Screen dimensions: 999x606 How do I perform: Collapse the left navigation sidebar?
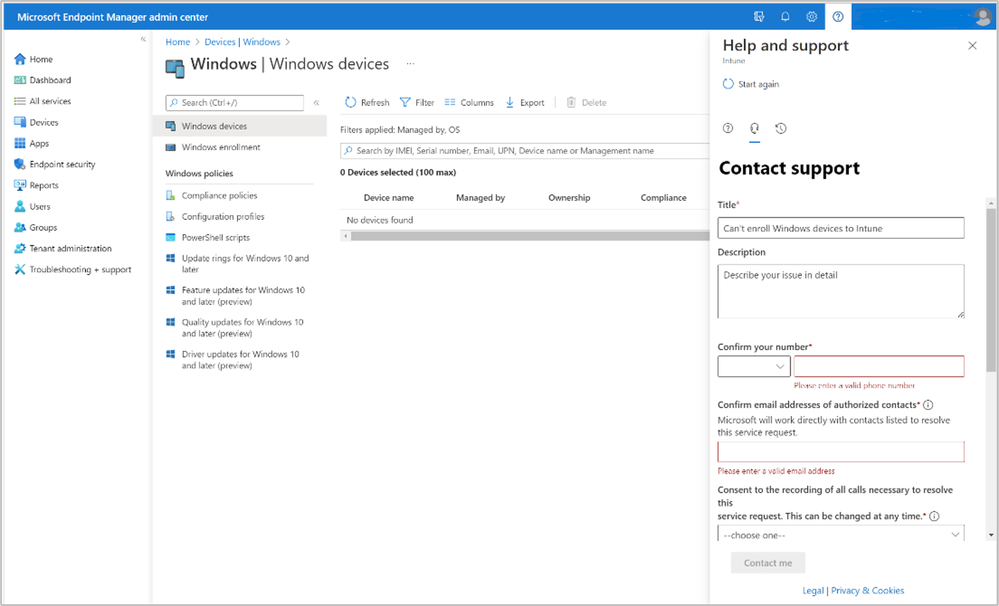(143, 40)
